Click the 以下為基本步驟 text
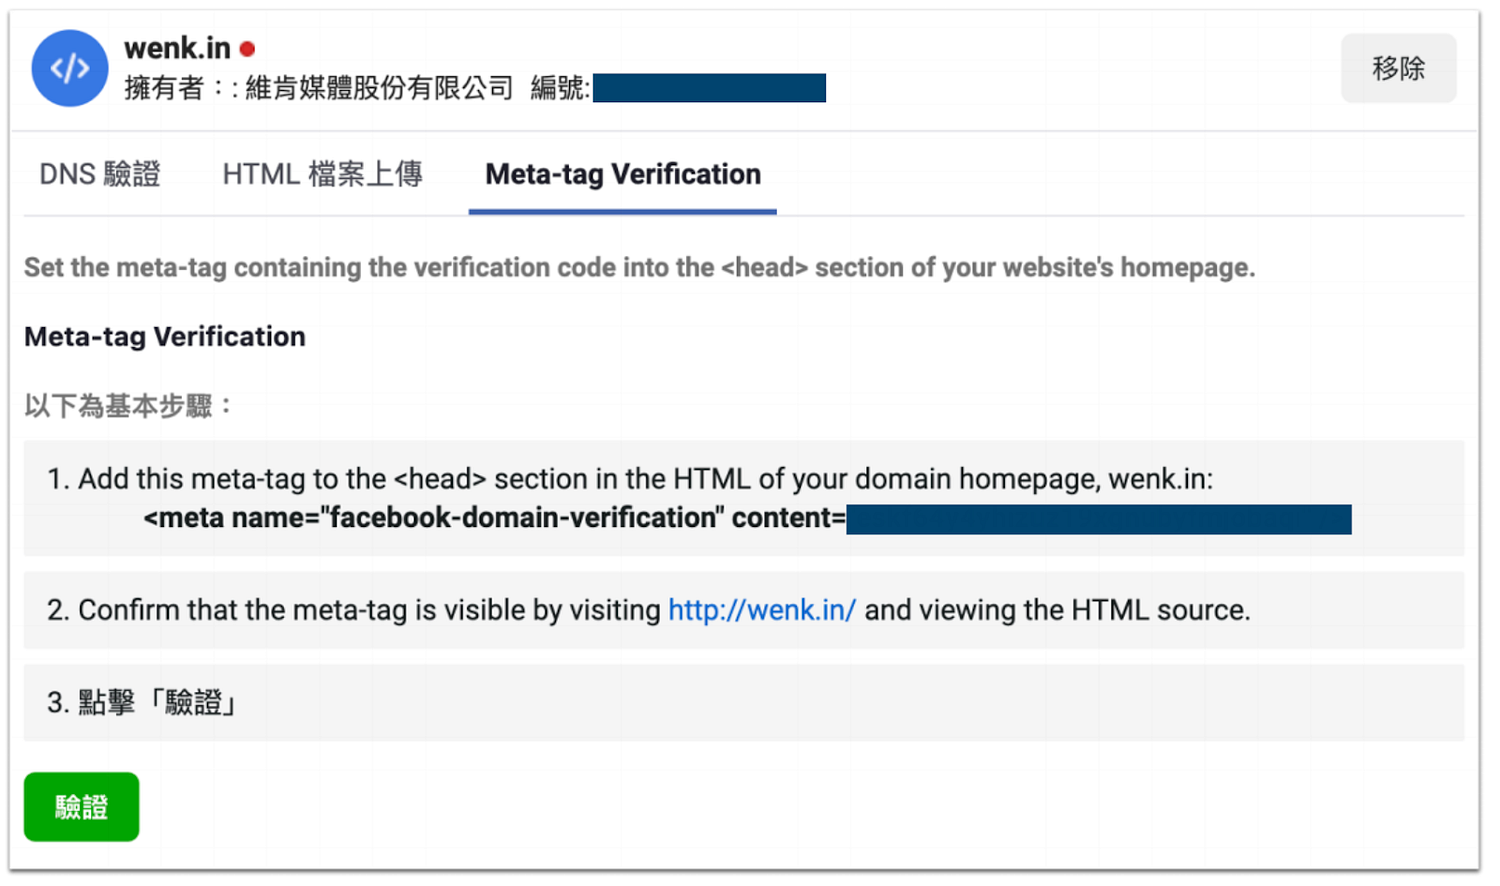 pos(128,406)
